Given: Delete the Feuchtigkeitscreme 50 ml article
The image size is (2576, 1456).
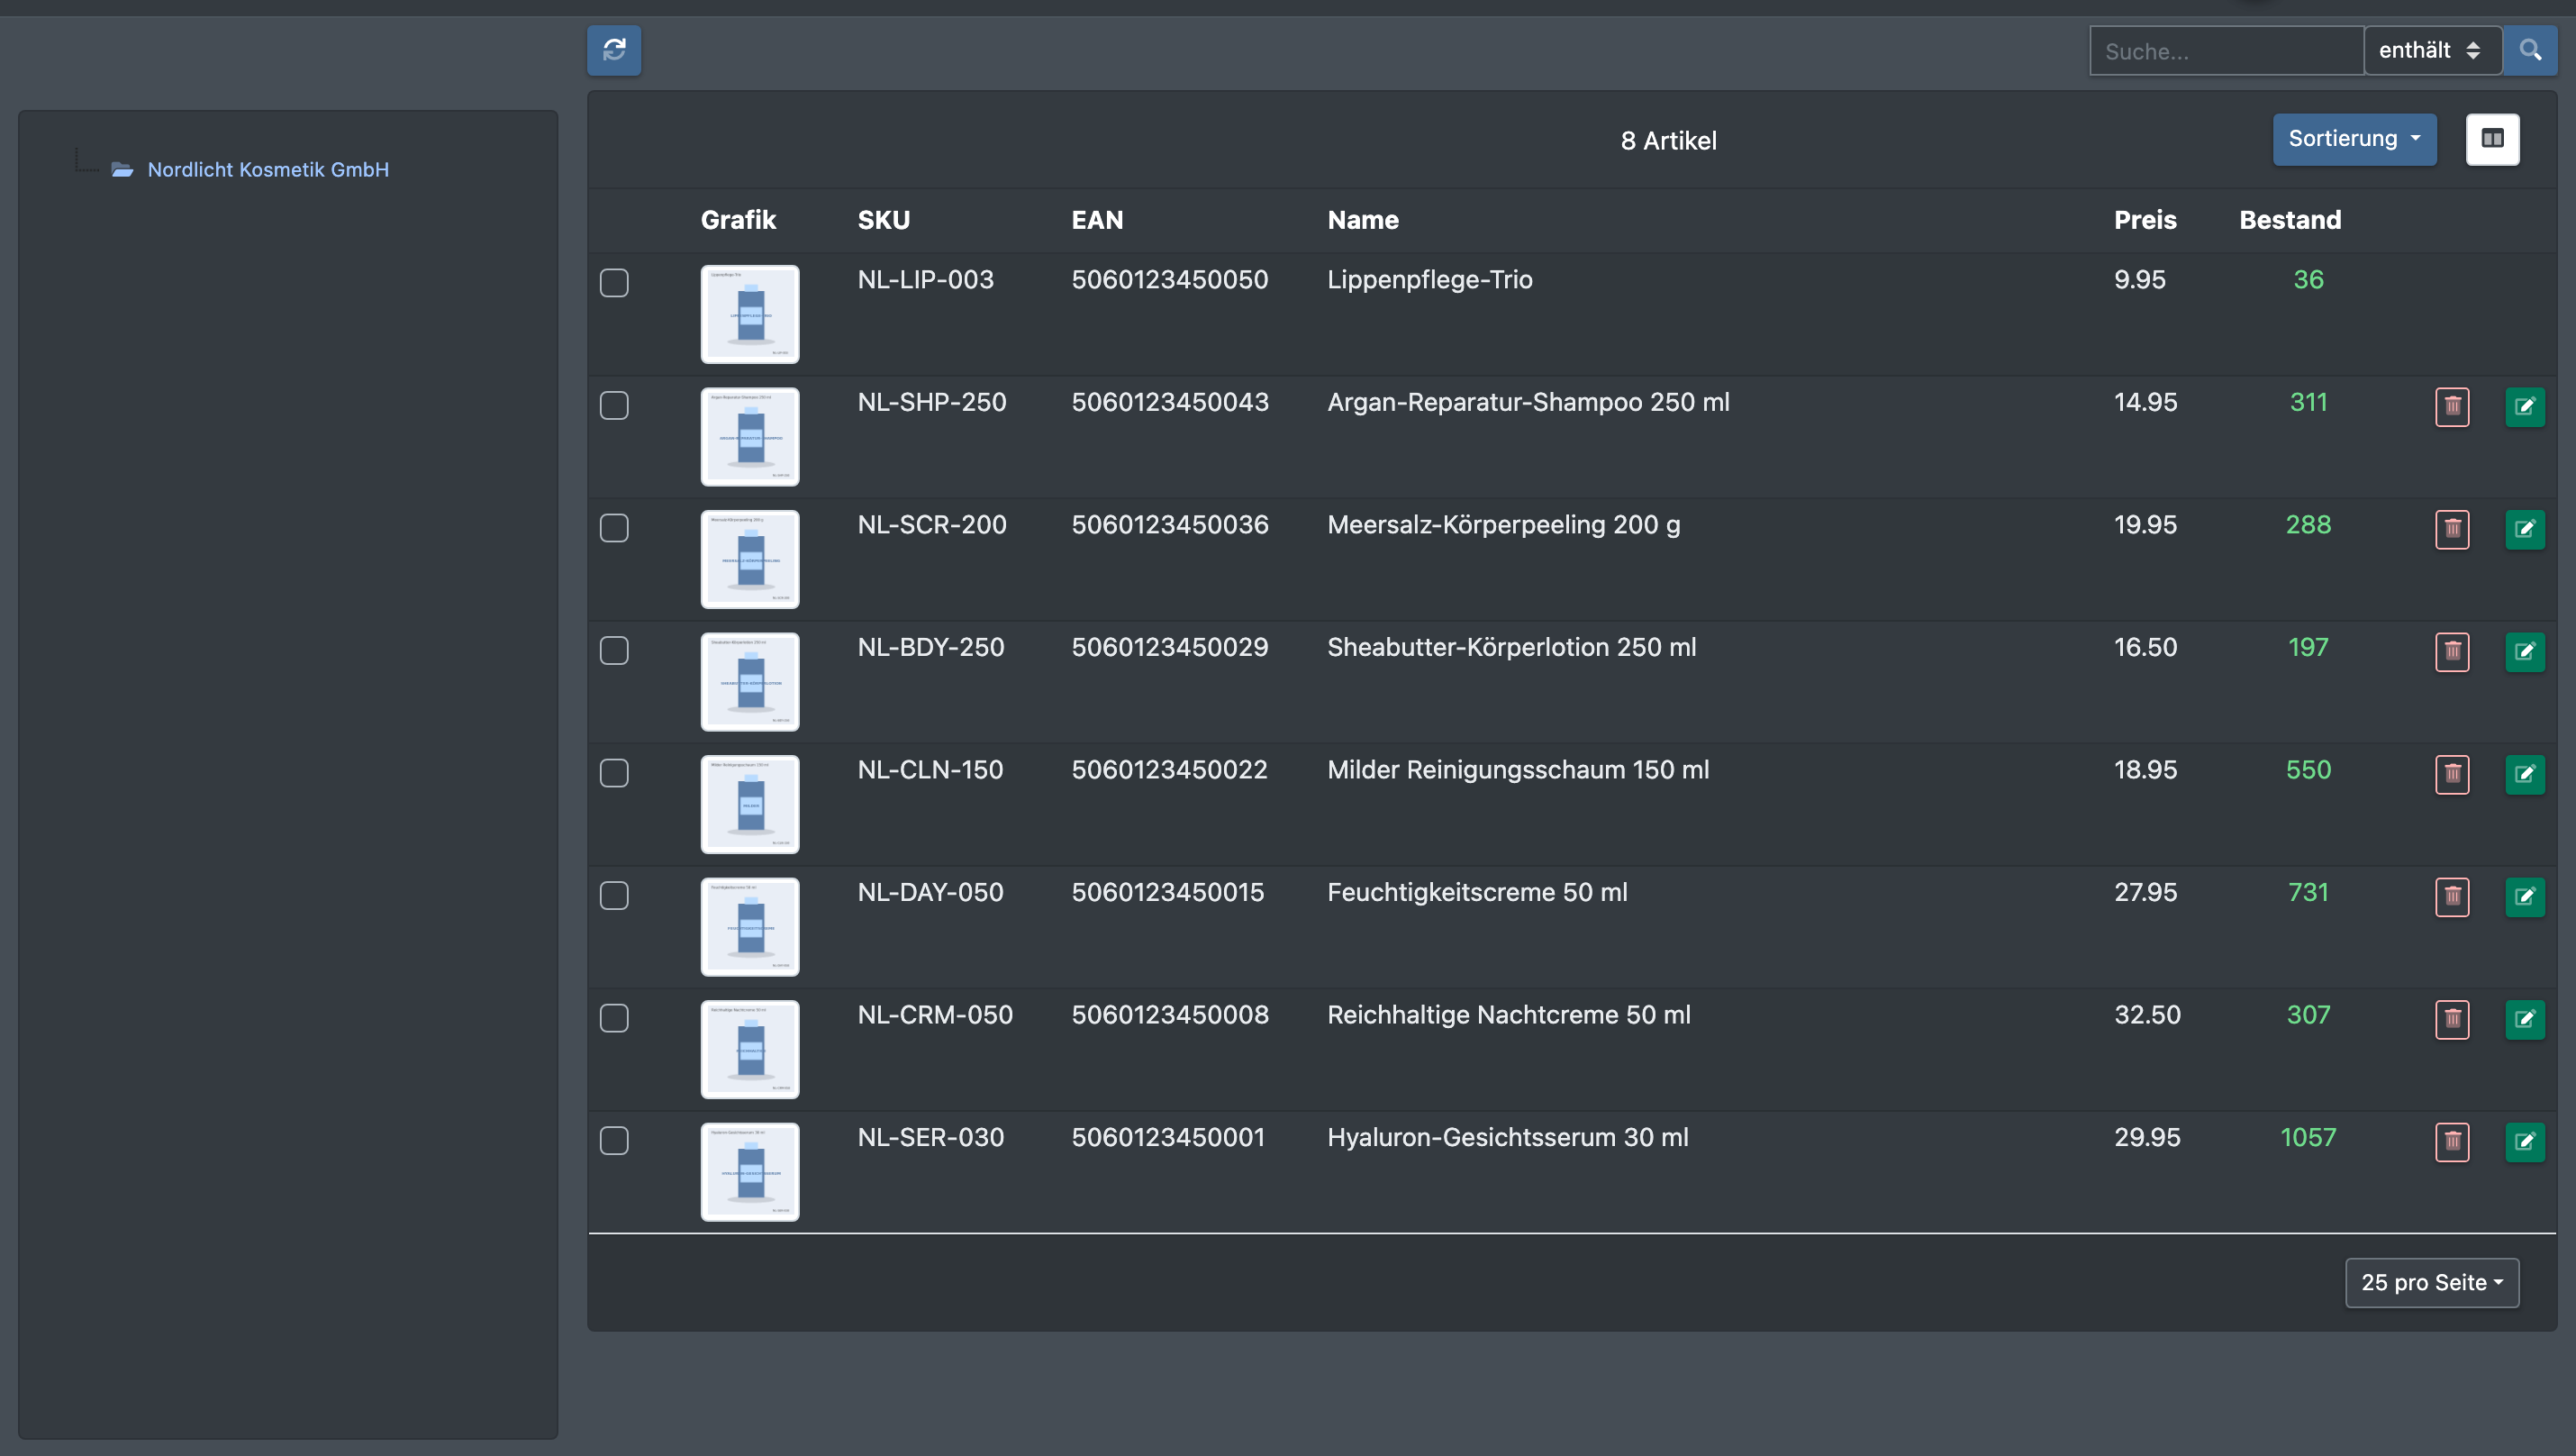Looking at the screenshot, I should pyautogui.click(x=2452, y=897).
